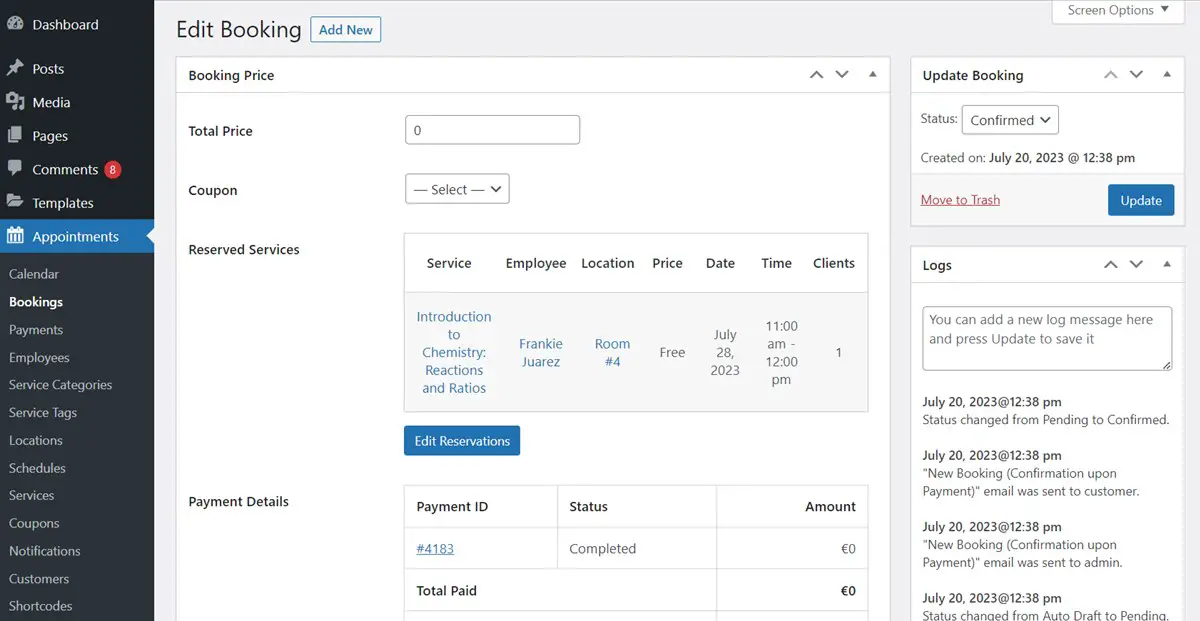
Task: Open Dashboard menu item
Action: 65,24
